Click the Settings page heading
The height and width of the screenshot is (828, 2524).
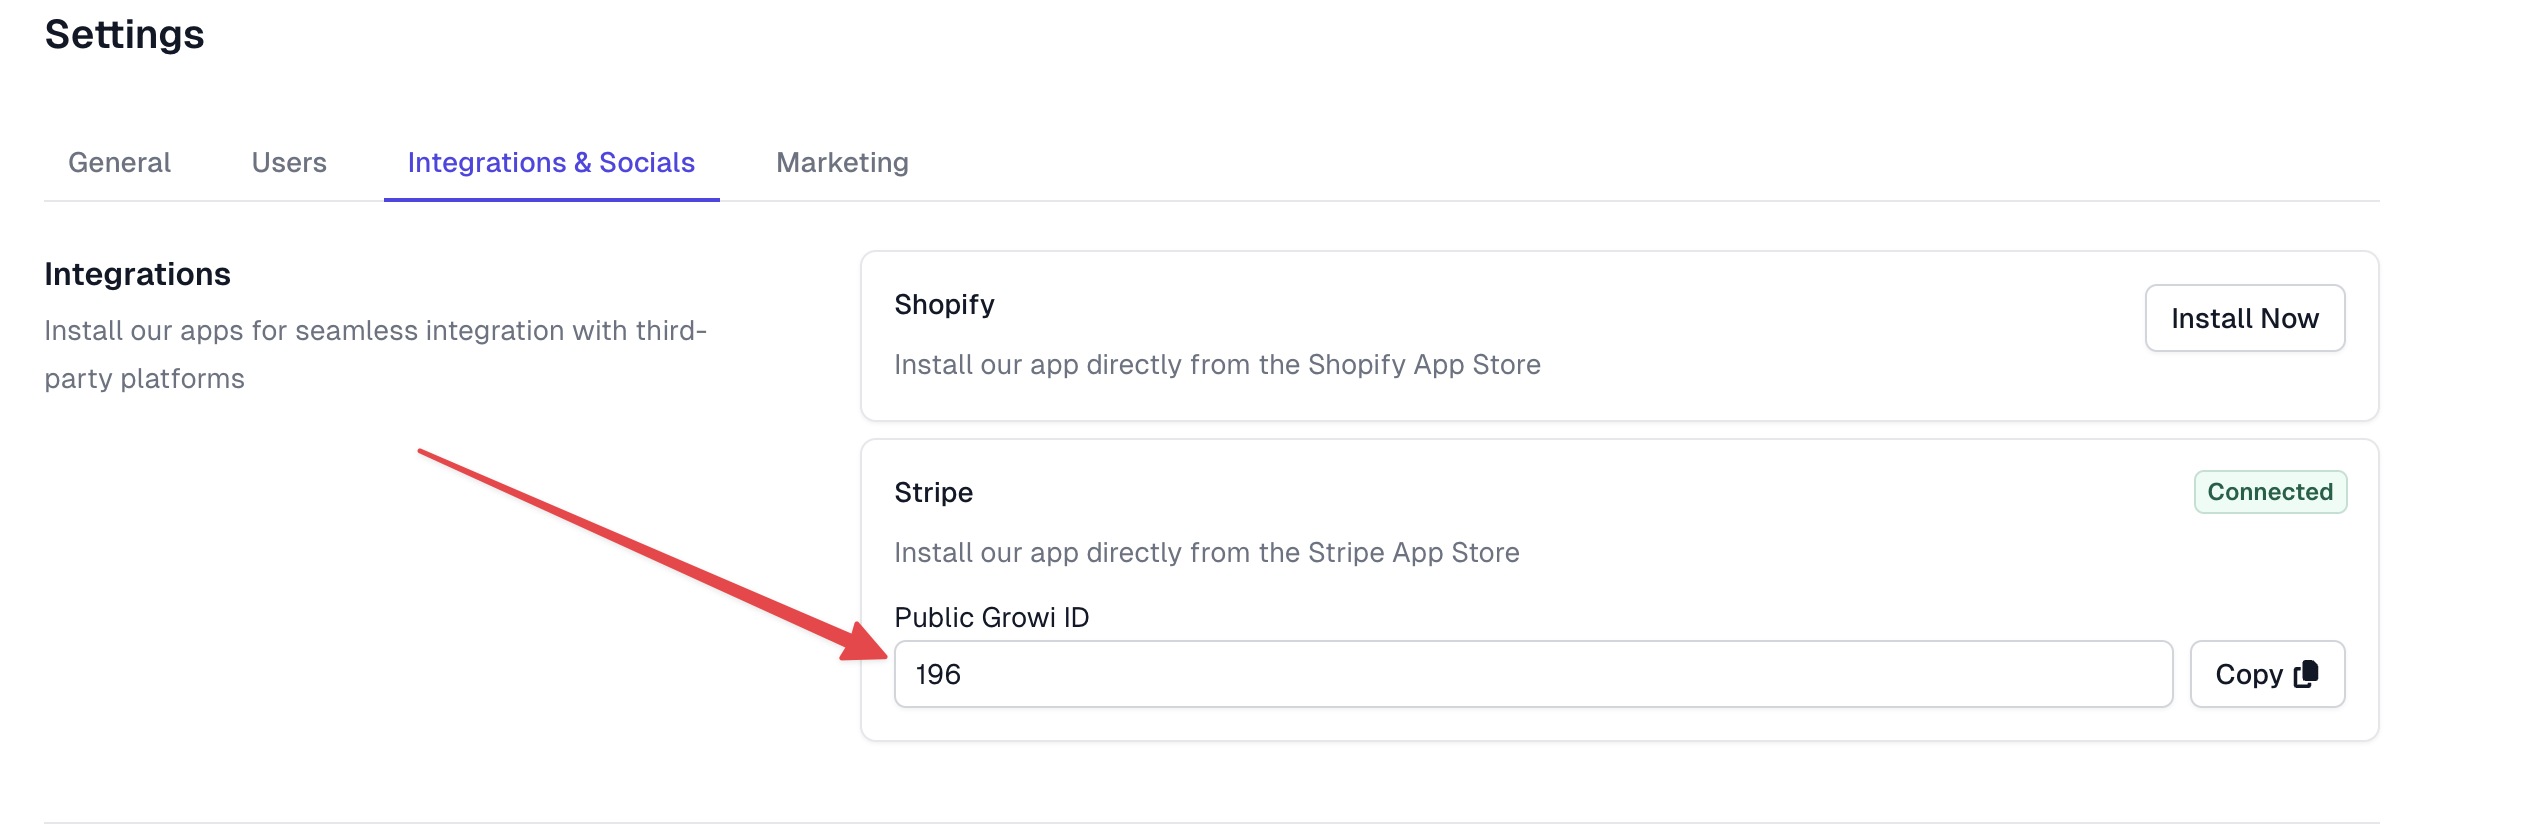pos(125,35)
